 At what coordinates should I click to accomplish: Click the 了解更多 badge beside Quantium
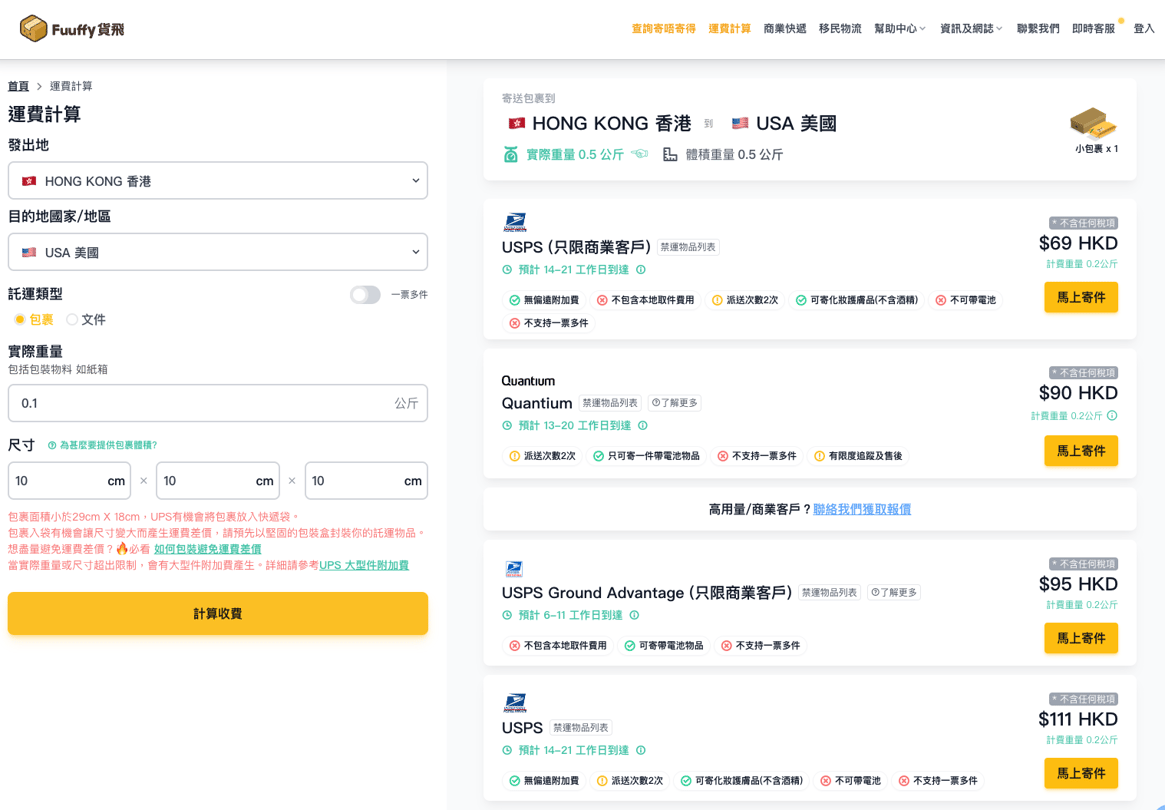[674, 403]
